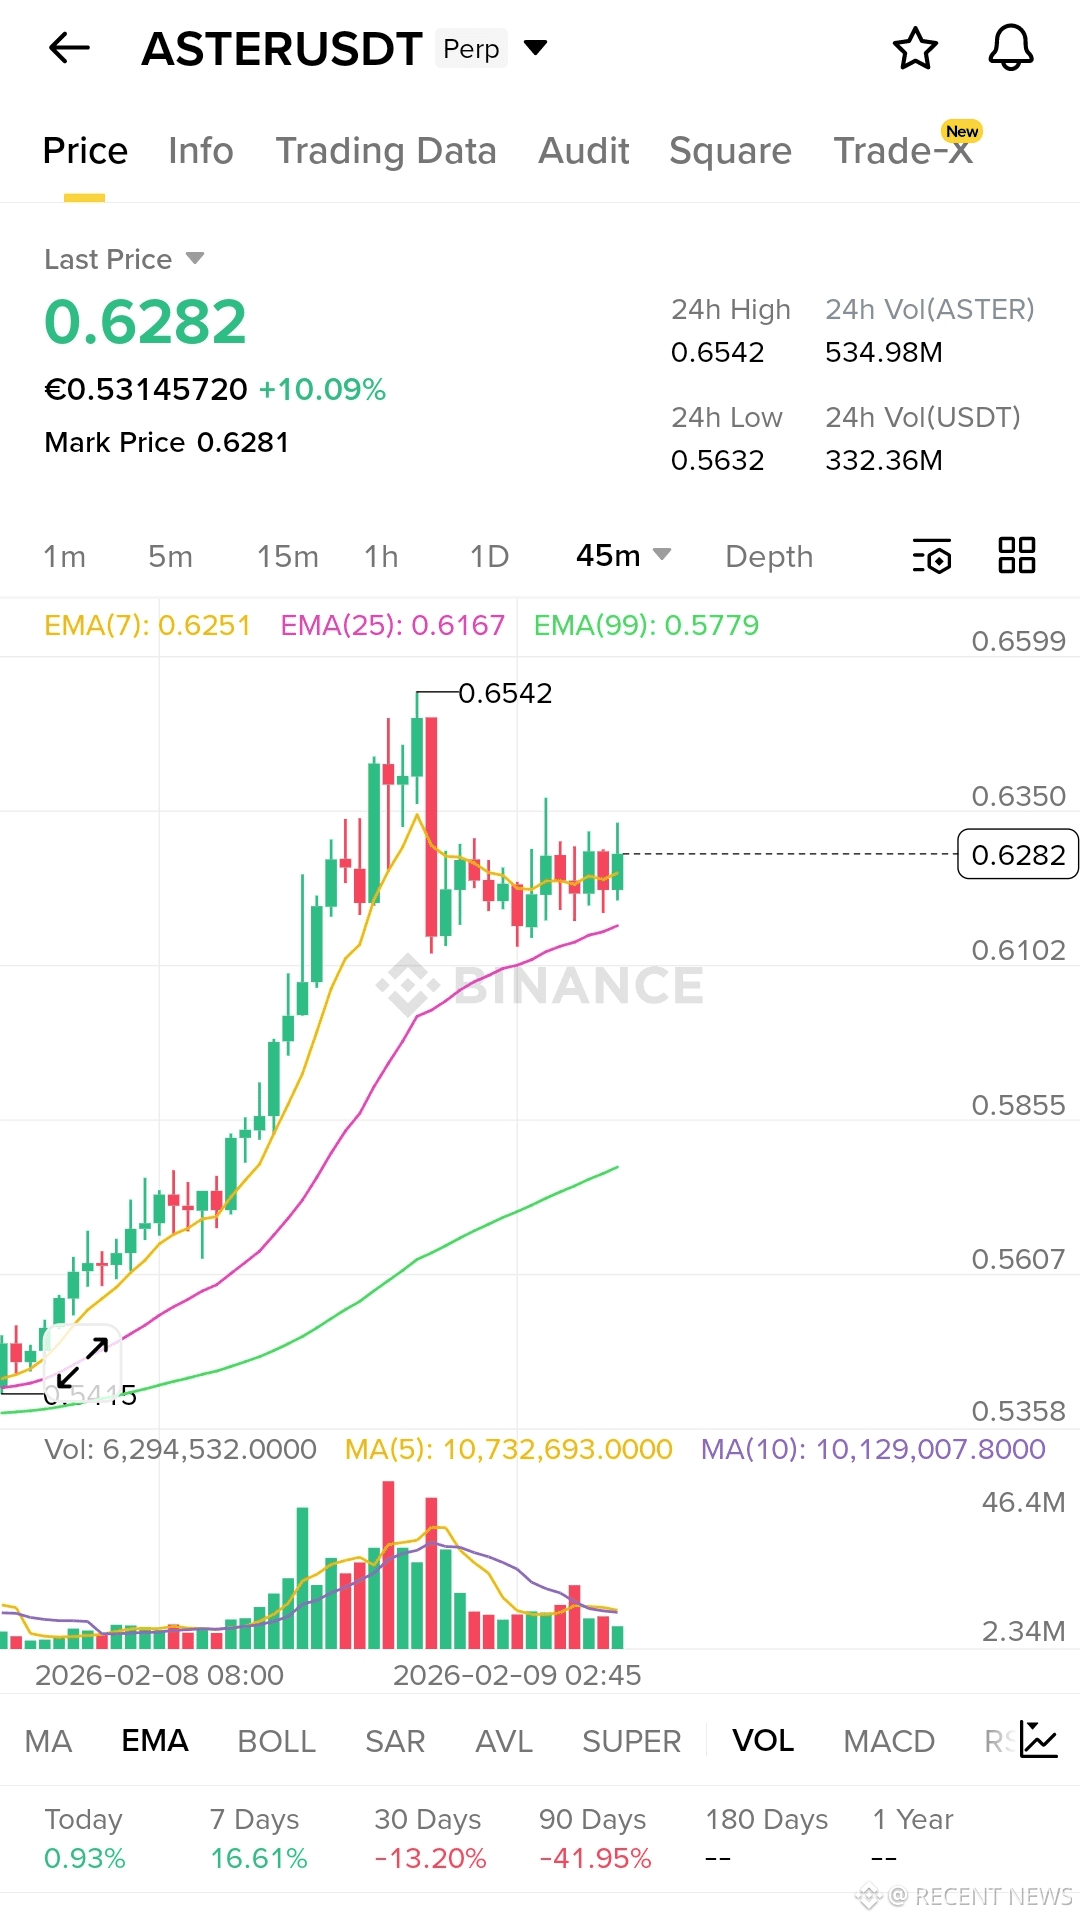
Task: Tap the 30 Days -13.20% performance
Action: coord(430,1838)
